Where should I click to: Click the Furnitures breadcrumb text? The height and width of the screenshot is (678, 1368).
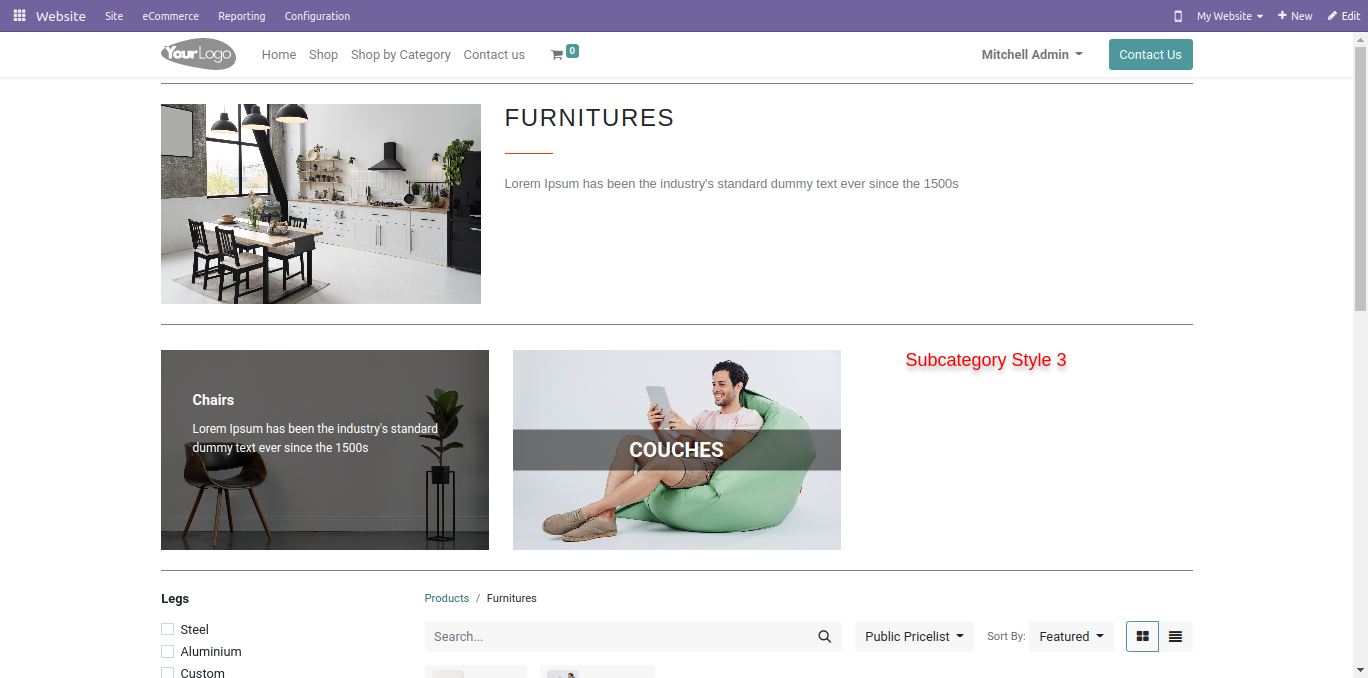[x=512, y=598]
